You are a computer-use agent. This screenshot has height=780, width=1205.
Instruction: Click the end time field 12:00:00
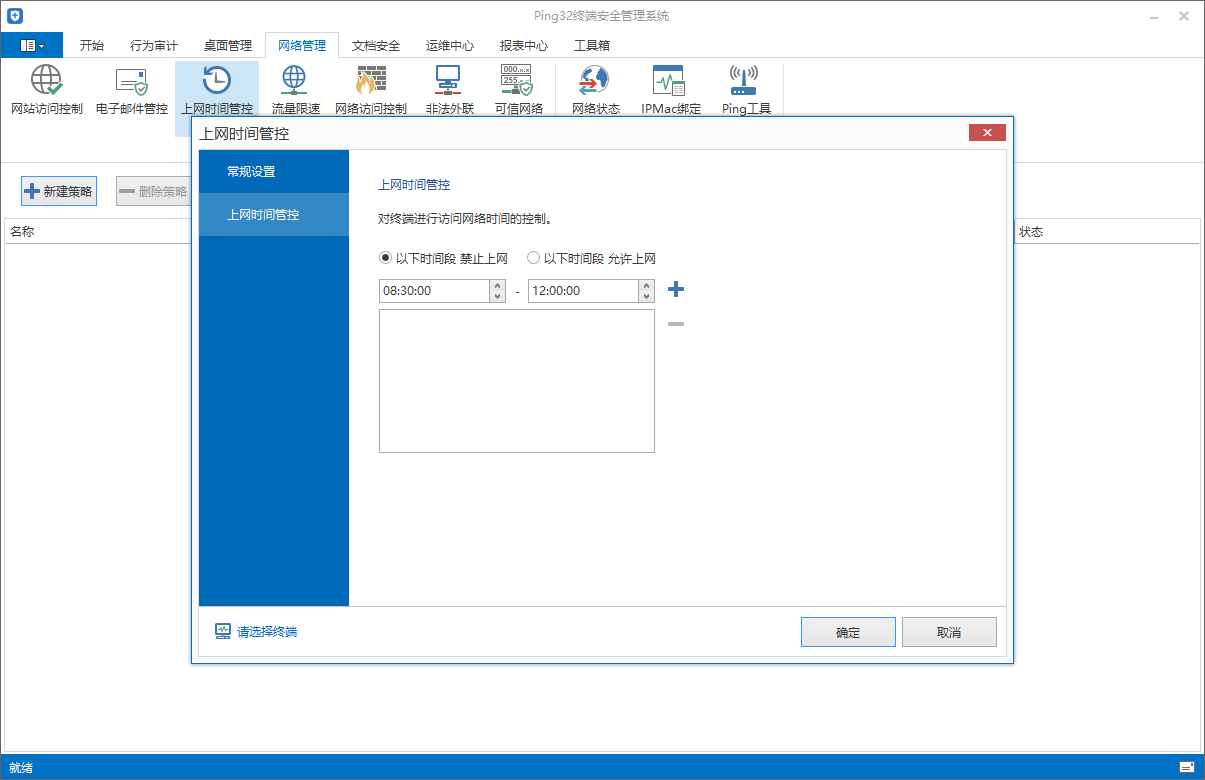tap(583, 290)
